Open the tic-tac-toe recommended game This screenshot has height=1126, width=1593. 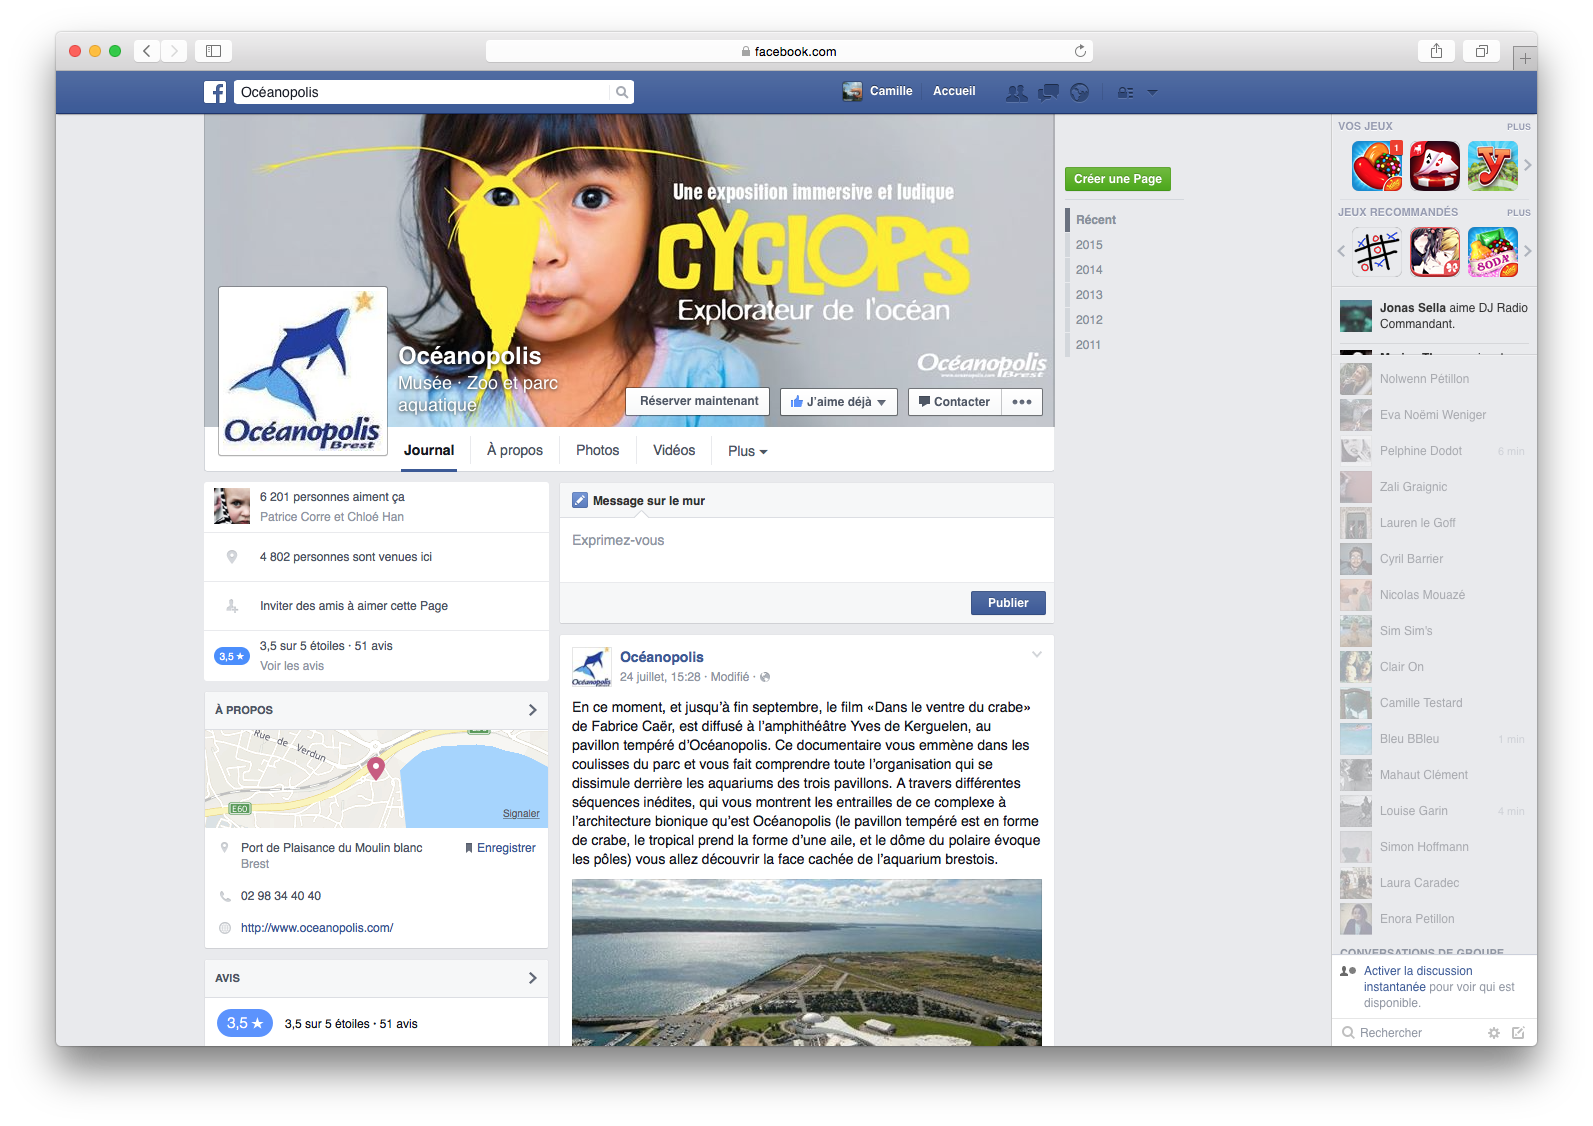(x=1377, y=252)
